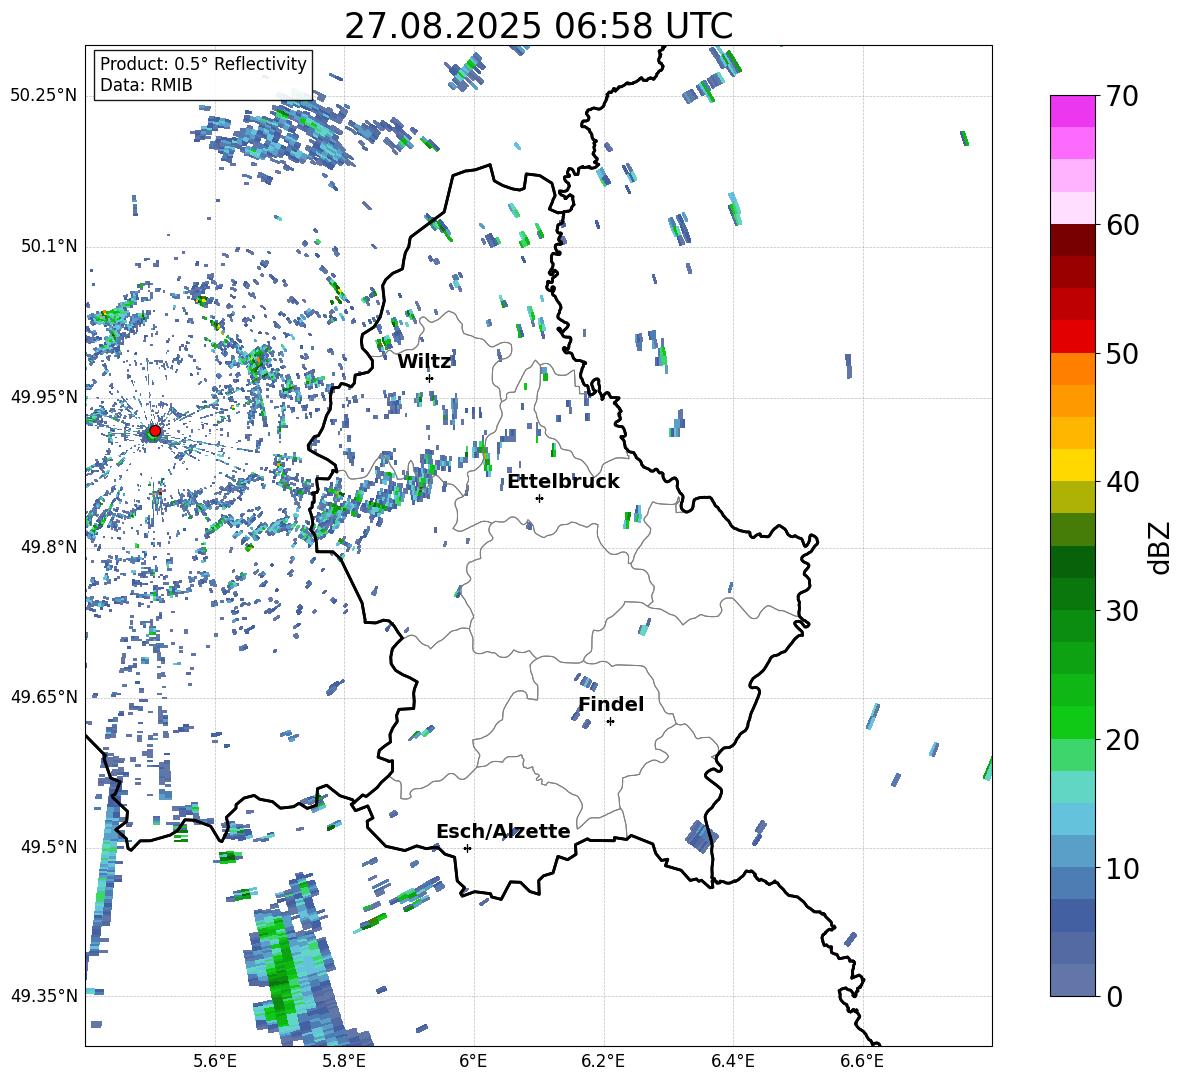
Task: Click the 49.95°N latitude label
Action: [44, 397]
